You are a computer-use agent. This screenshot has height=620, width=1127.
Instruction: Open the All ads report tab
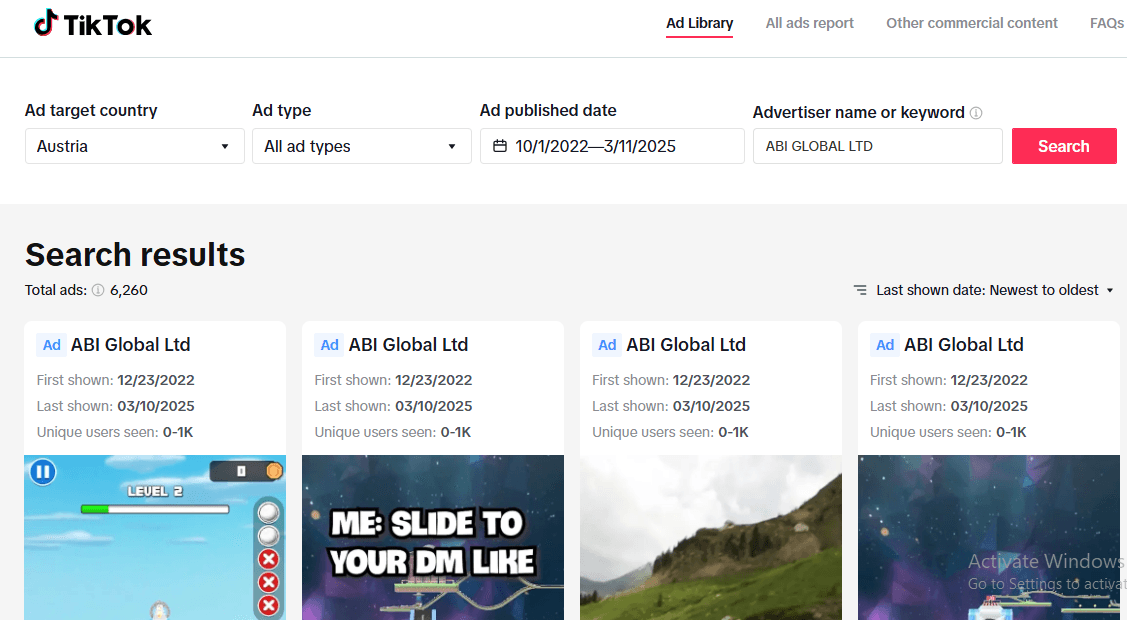tap(809, 23)
